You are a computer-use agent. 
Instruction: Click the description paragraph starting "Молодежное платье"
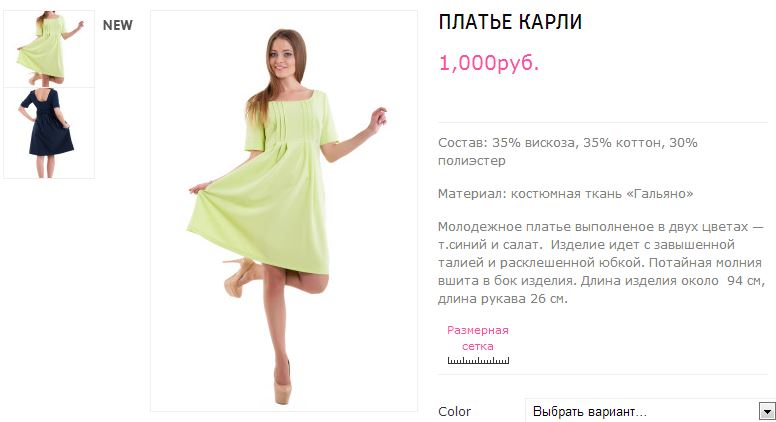point(601,263)
